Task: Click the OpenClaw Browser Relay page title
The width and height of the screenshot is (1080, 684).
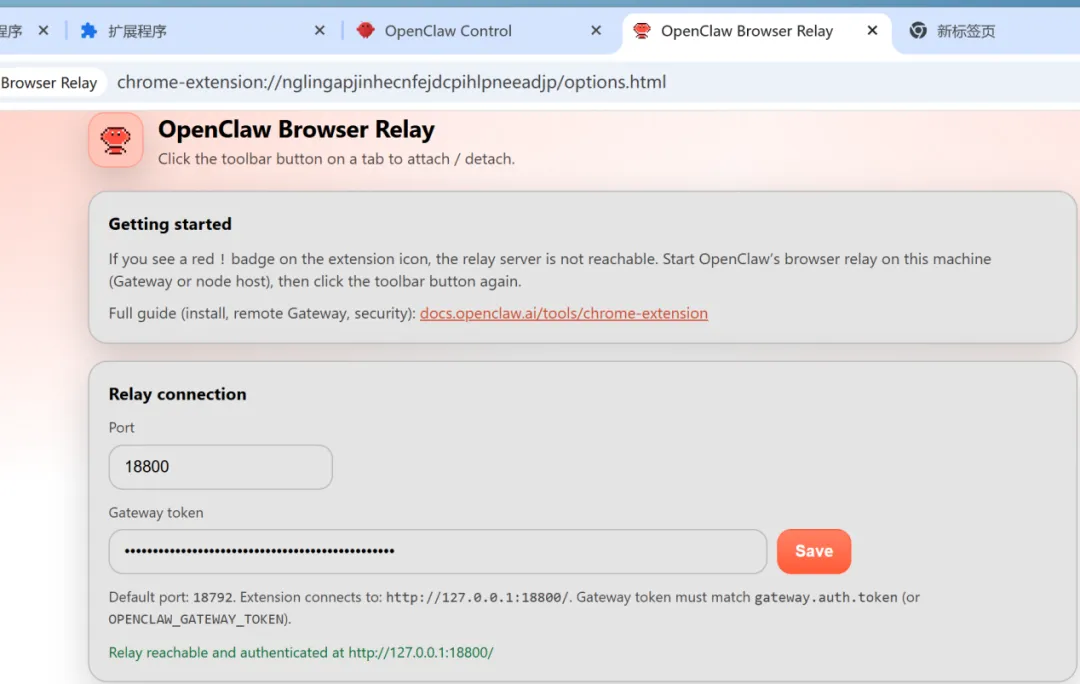Action: click(x=296, y=129)
